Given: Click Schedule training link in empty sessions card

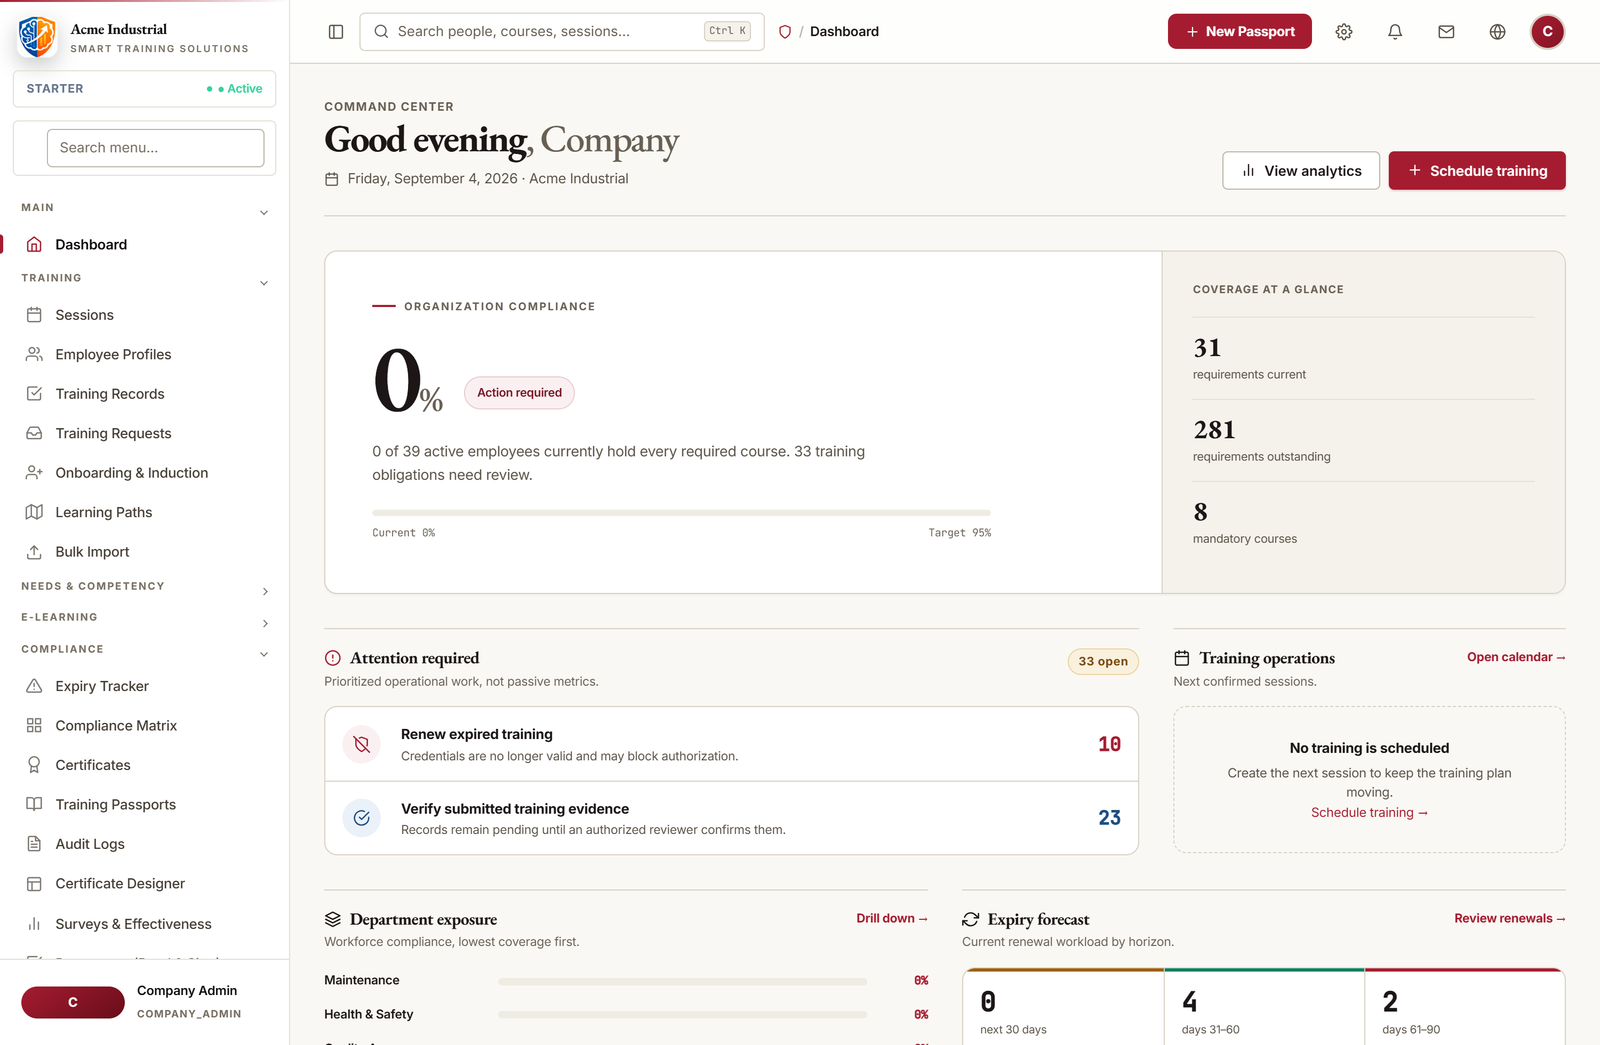Looking at the screenshot, I should pos(1369,813).
